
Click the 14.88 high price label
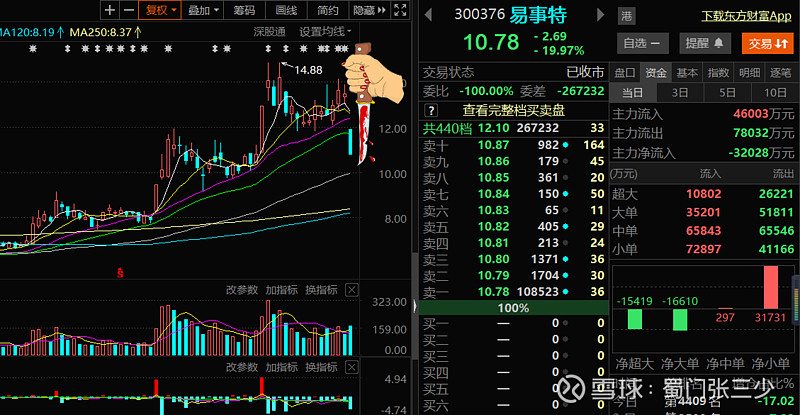point(308,70)
